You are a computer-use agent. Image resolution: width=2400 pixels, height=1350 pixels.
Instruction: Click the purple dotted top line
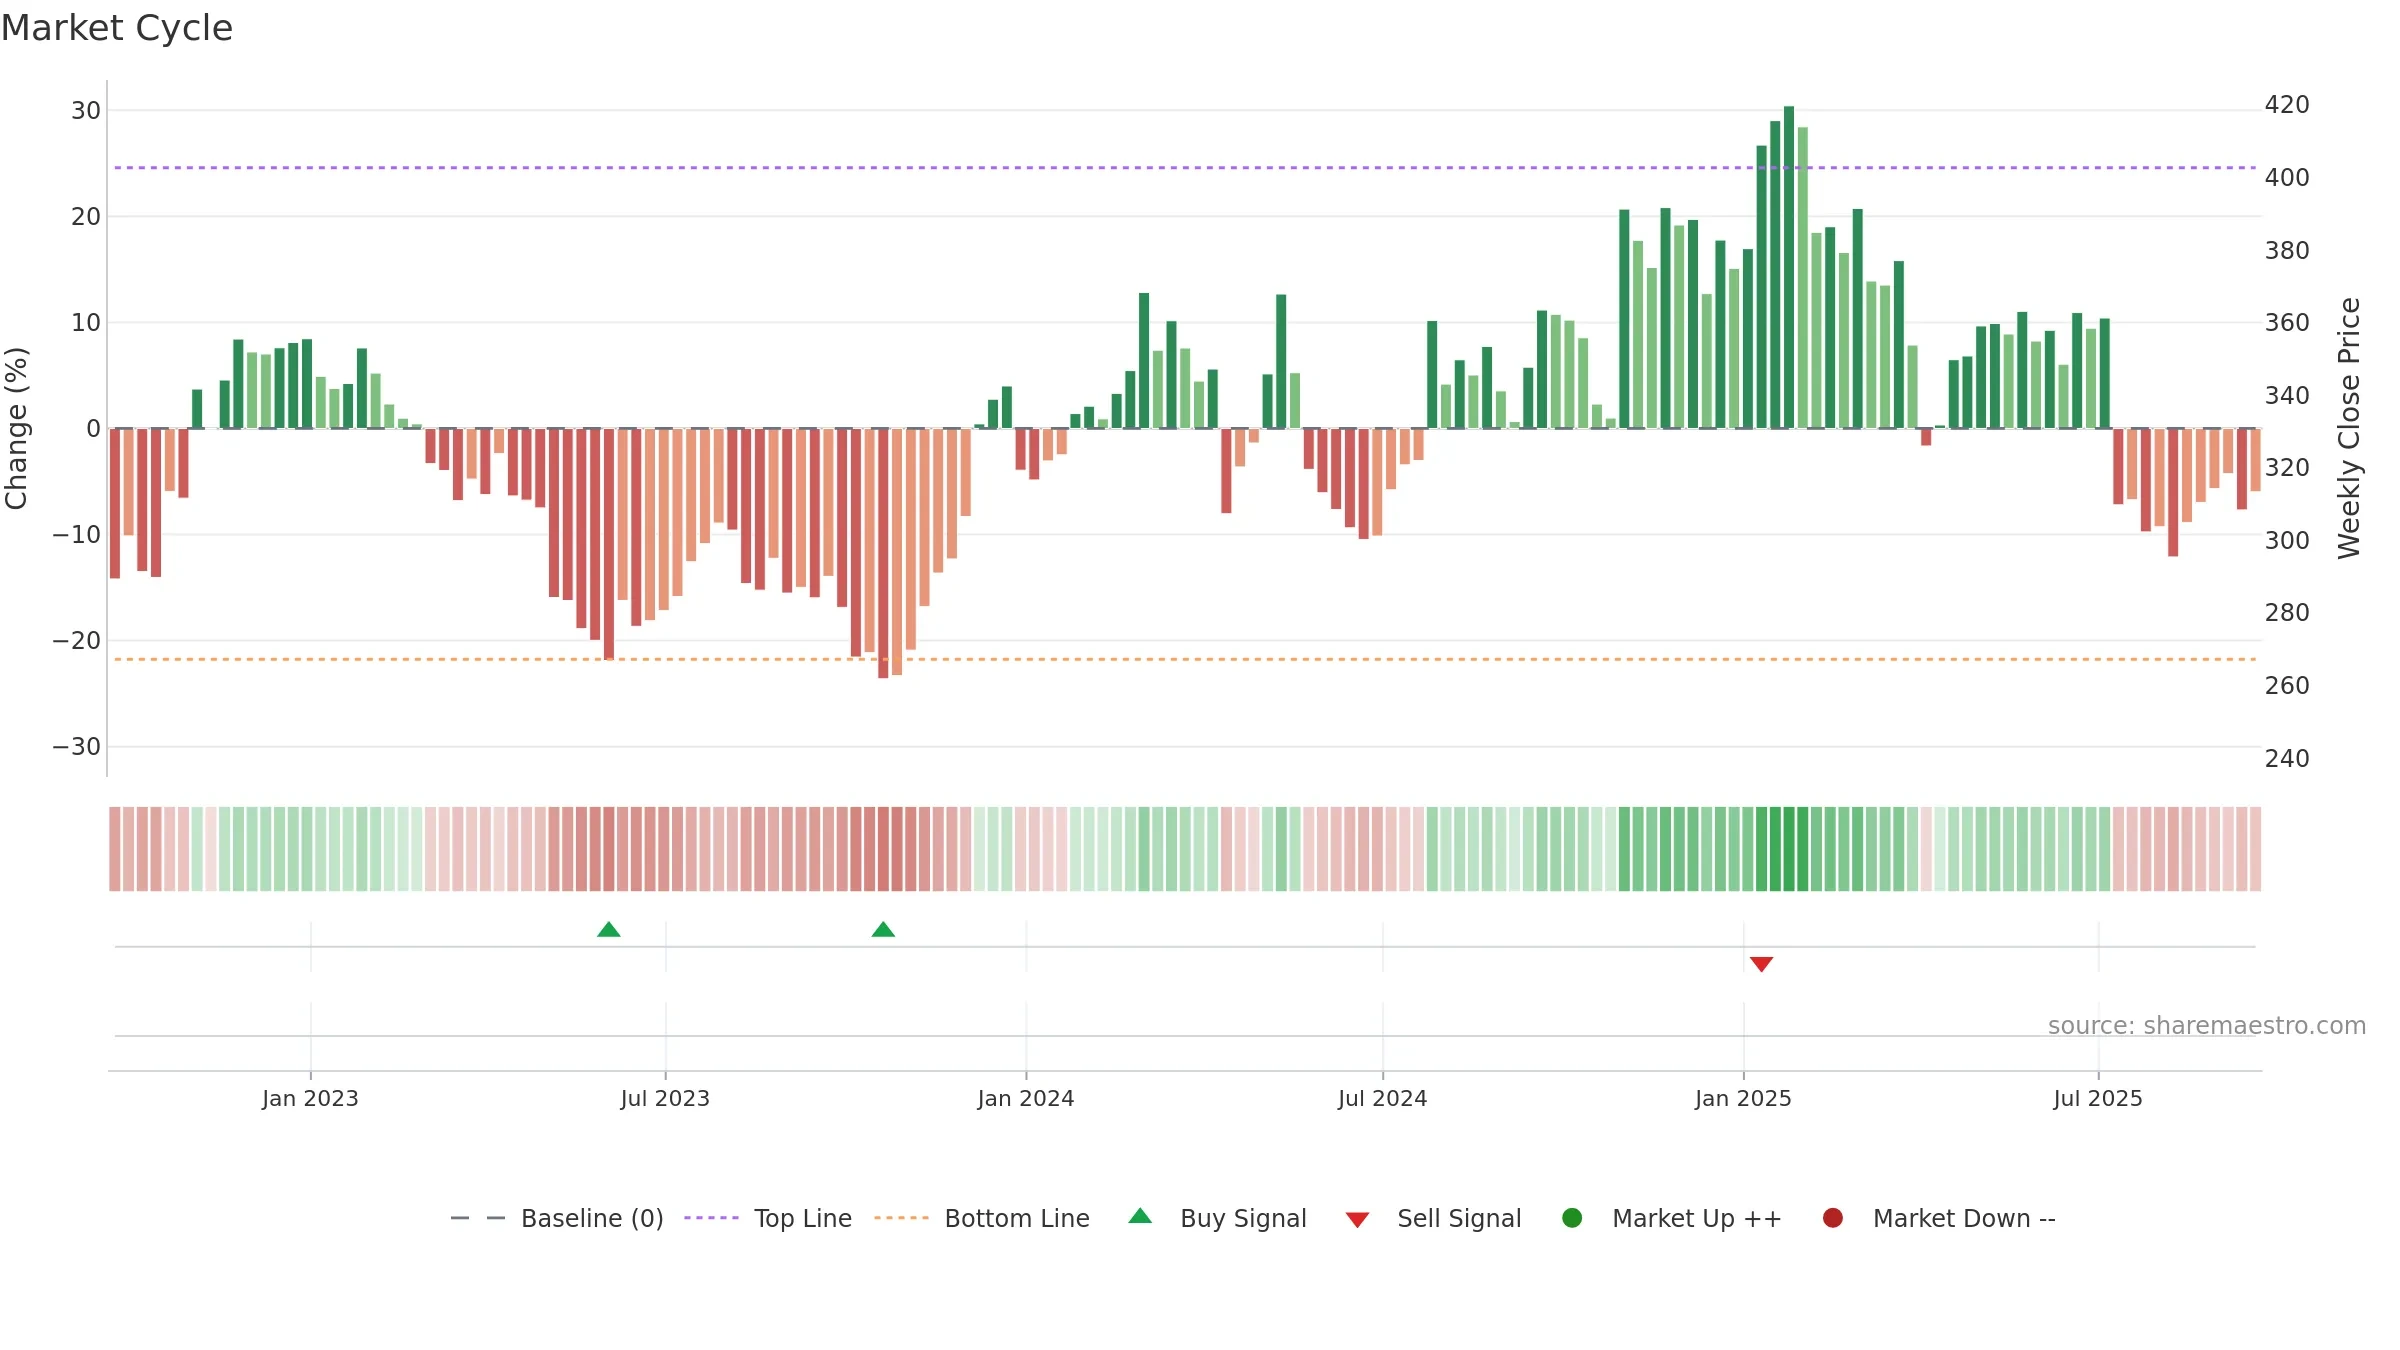[x=1185, y=168]
